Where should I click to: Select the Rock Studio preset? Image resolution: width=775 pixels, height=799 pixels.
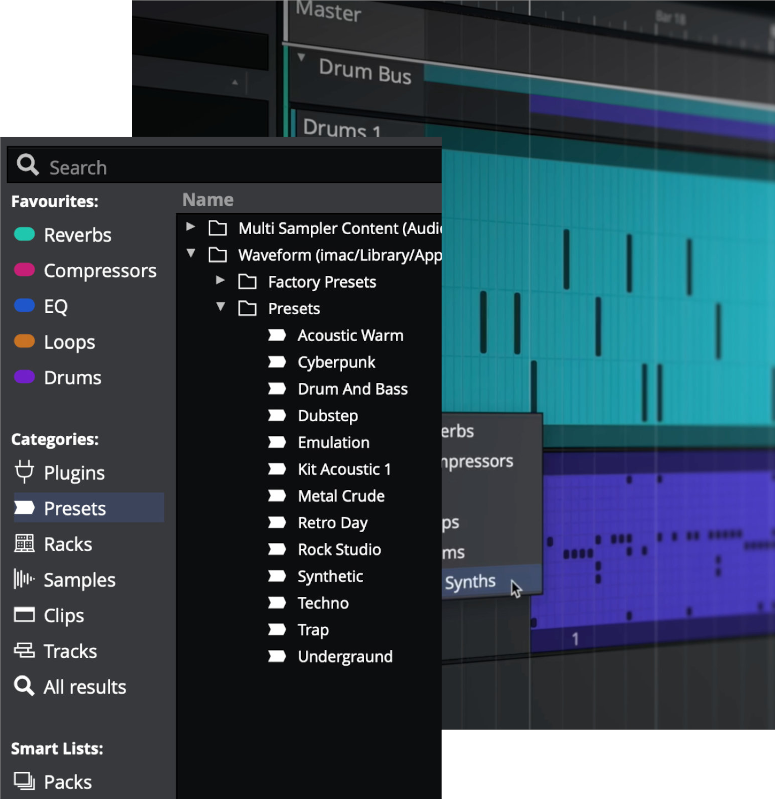(x=339, y=549)
